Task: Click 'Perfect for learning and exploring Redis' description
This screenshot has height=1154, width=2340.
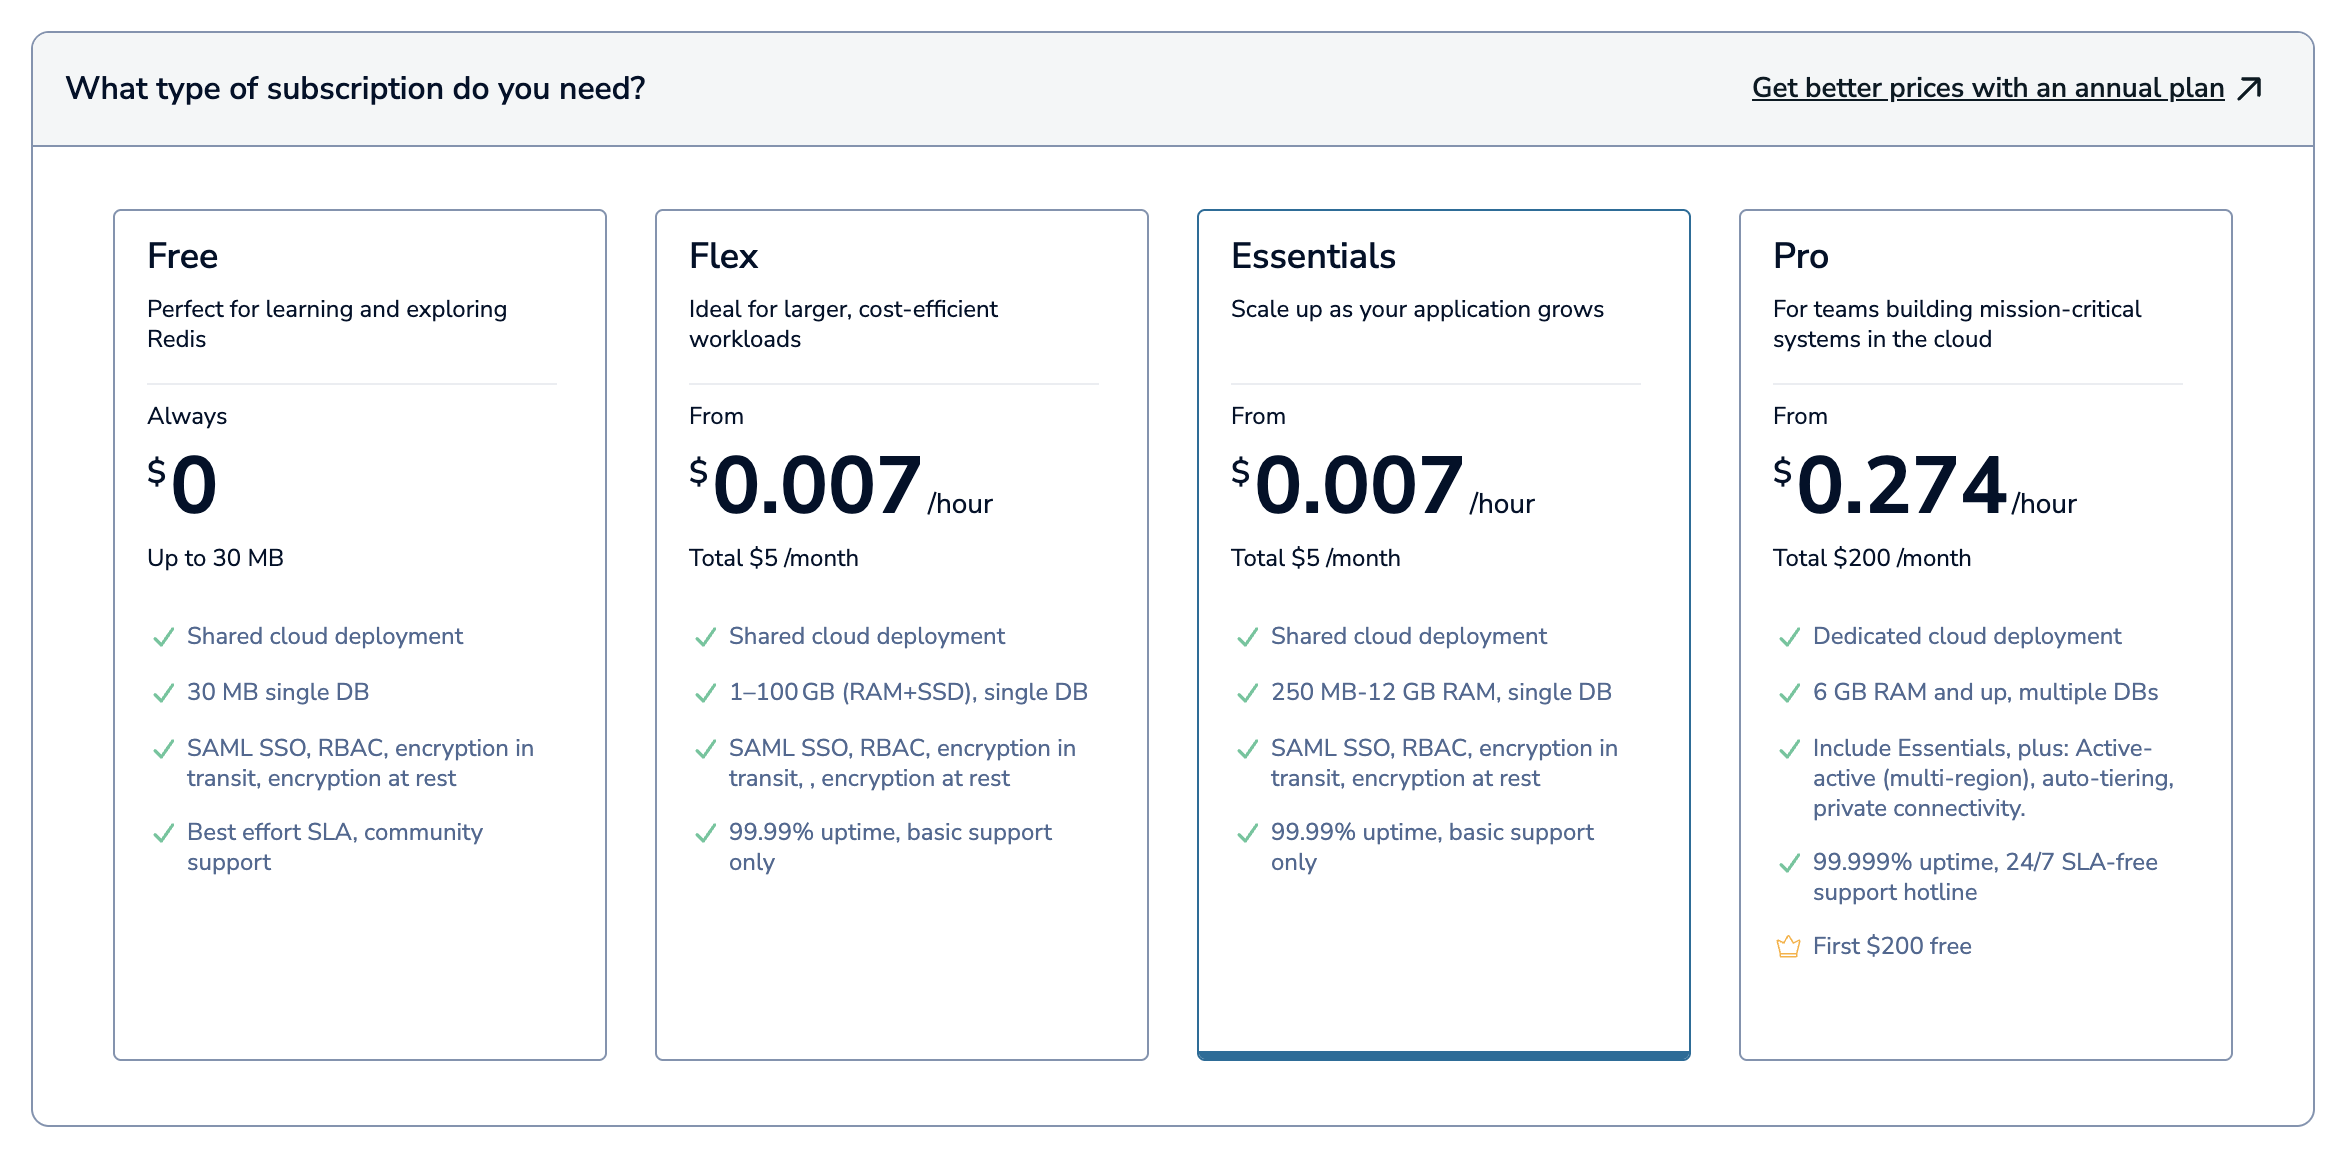Action: [x=327, y=324]
